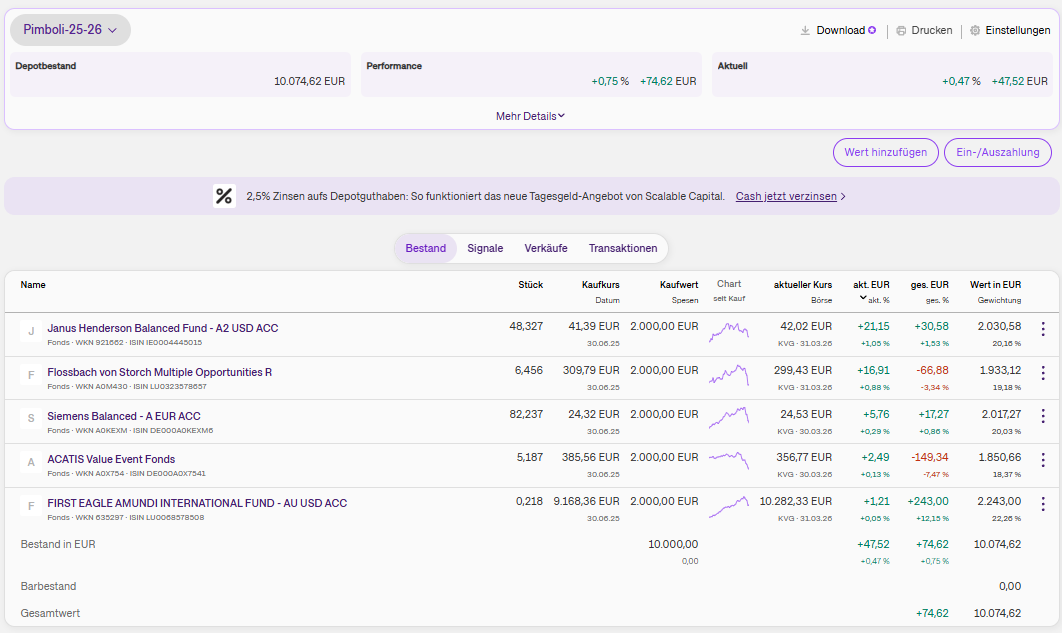This screenshot has width=1062, height=633.
Task: Open three-dot menu for Flossbach von Storch
Action: (1043, 373)
